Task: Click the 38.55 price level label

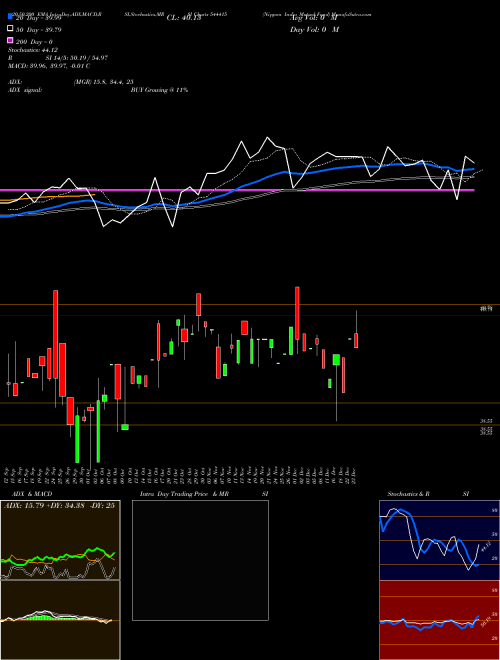Action: point(486,420)
